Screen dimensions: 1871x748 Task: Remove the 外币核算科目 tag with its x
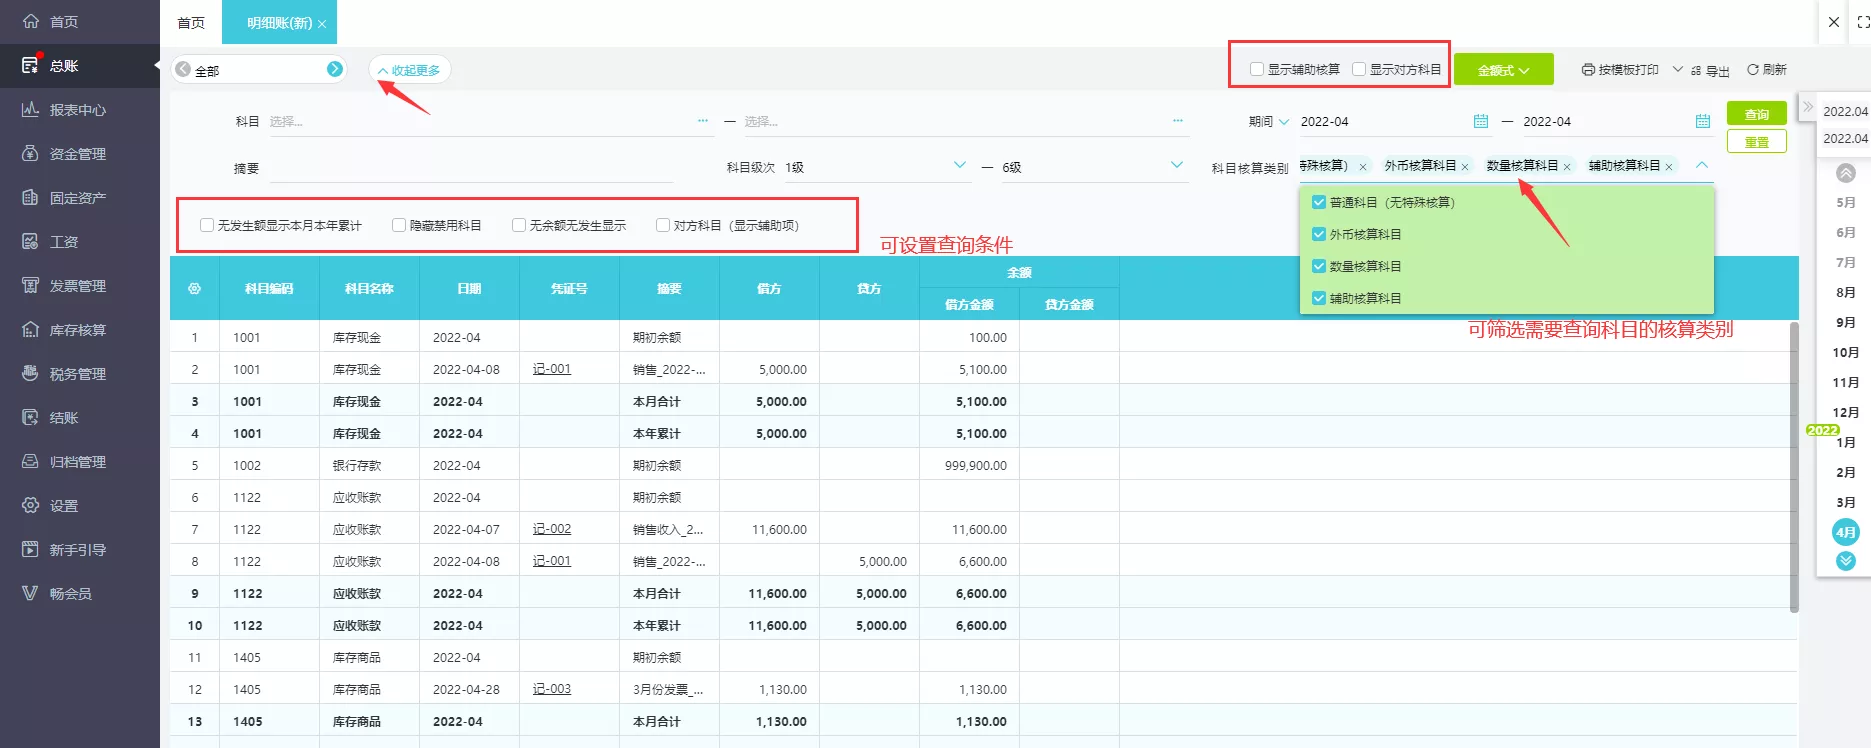[1465, 167]
